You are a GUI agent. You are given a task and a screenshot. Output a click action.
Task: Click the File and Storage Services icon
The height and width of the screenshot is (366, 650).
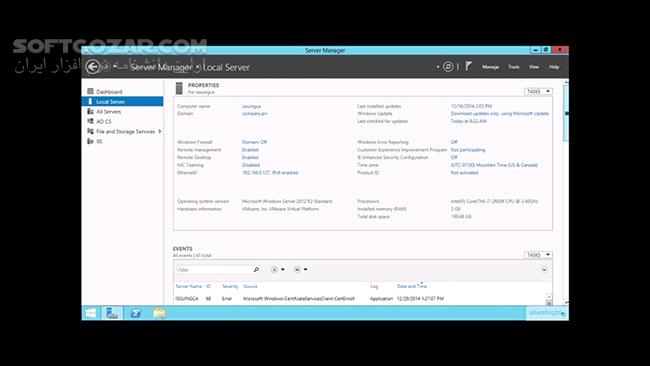coord(90,131)
